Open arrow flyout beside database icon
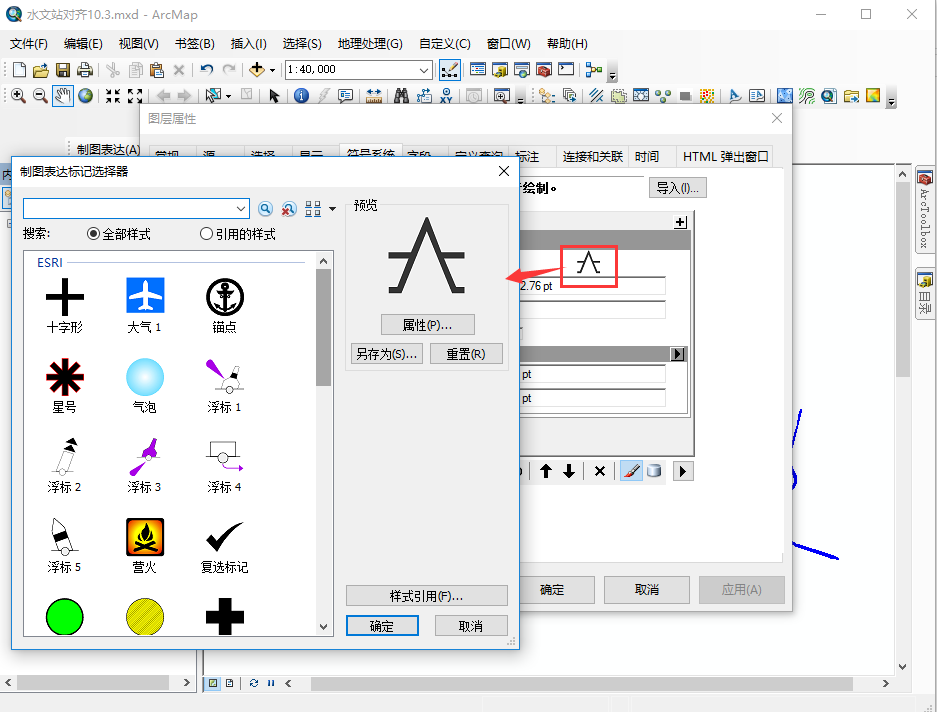Screen dimensions: 937x712 pyautogui.click(x=683, y=471)
